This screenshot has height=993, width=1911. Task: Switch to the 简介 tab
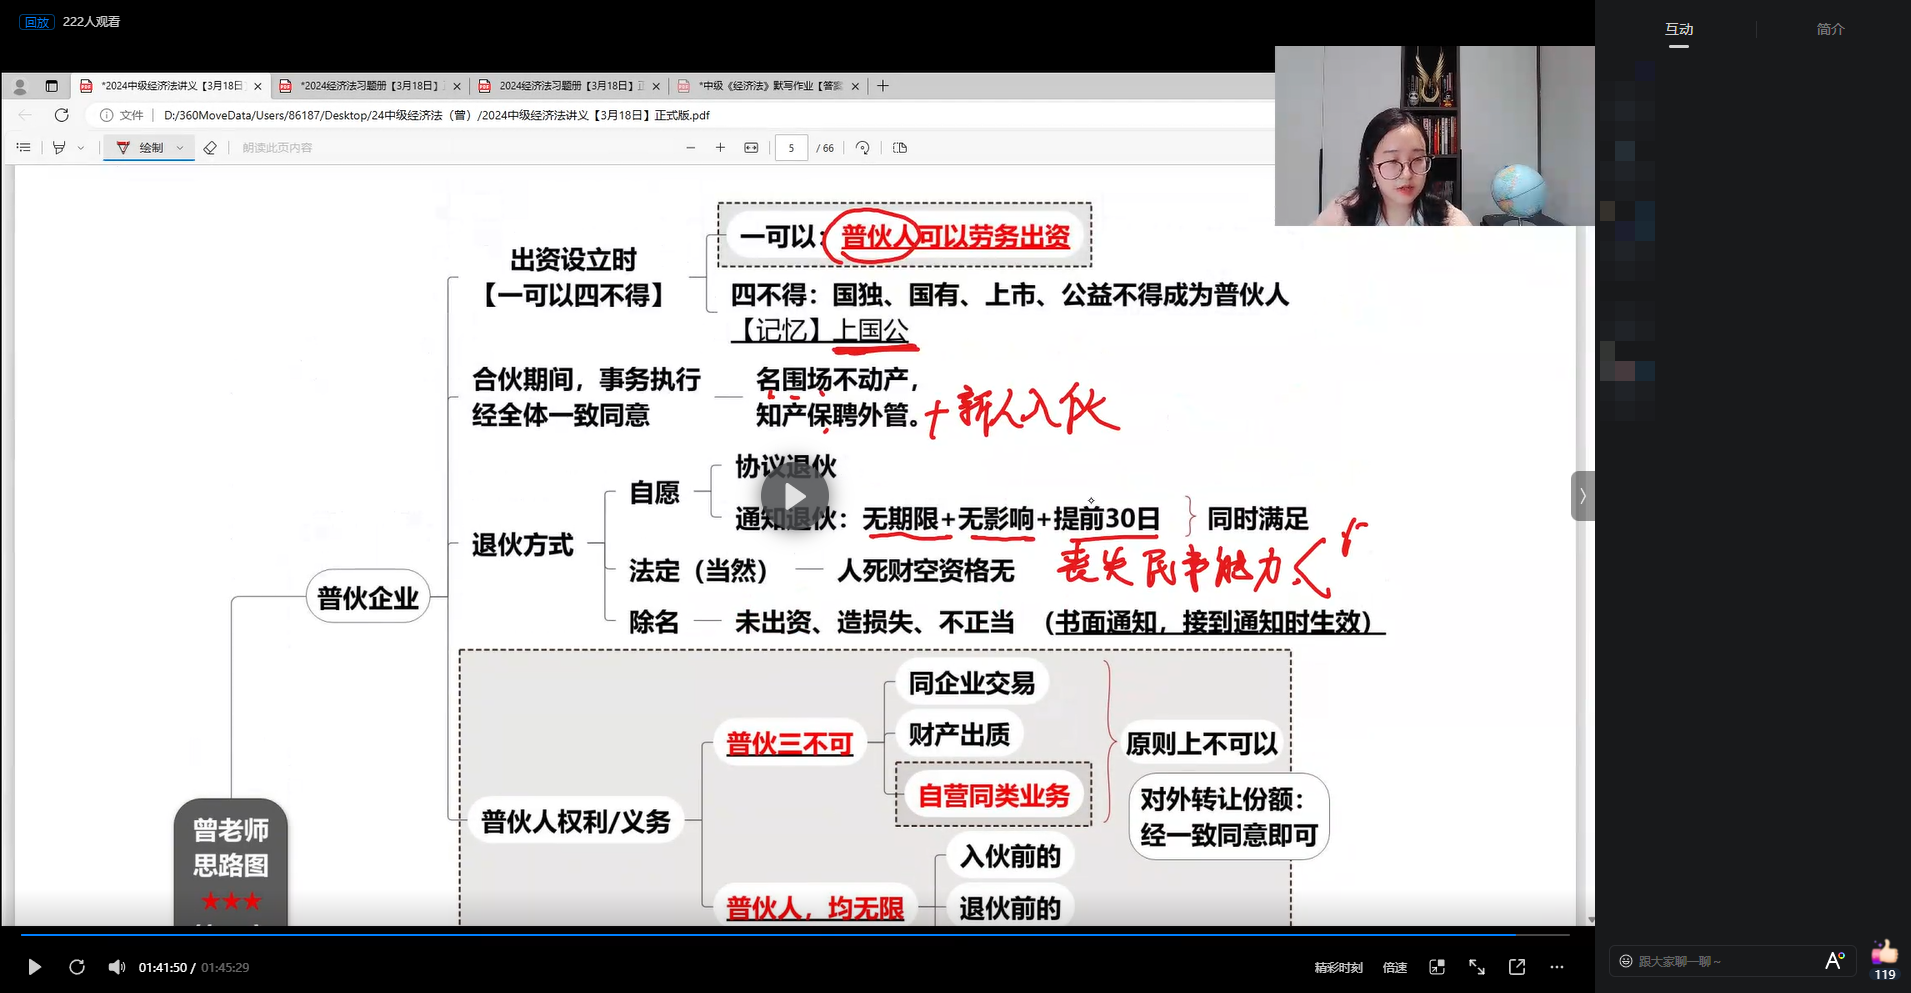pyautogui.click(x=1830, y=29)
